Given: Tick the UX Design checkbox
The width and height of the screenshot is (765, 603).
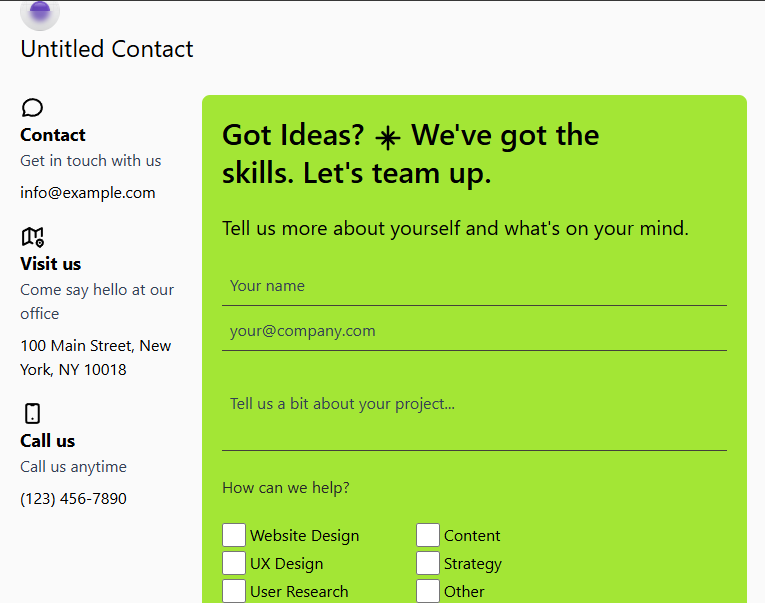Looking at the screenshot, I should point(234,563).
